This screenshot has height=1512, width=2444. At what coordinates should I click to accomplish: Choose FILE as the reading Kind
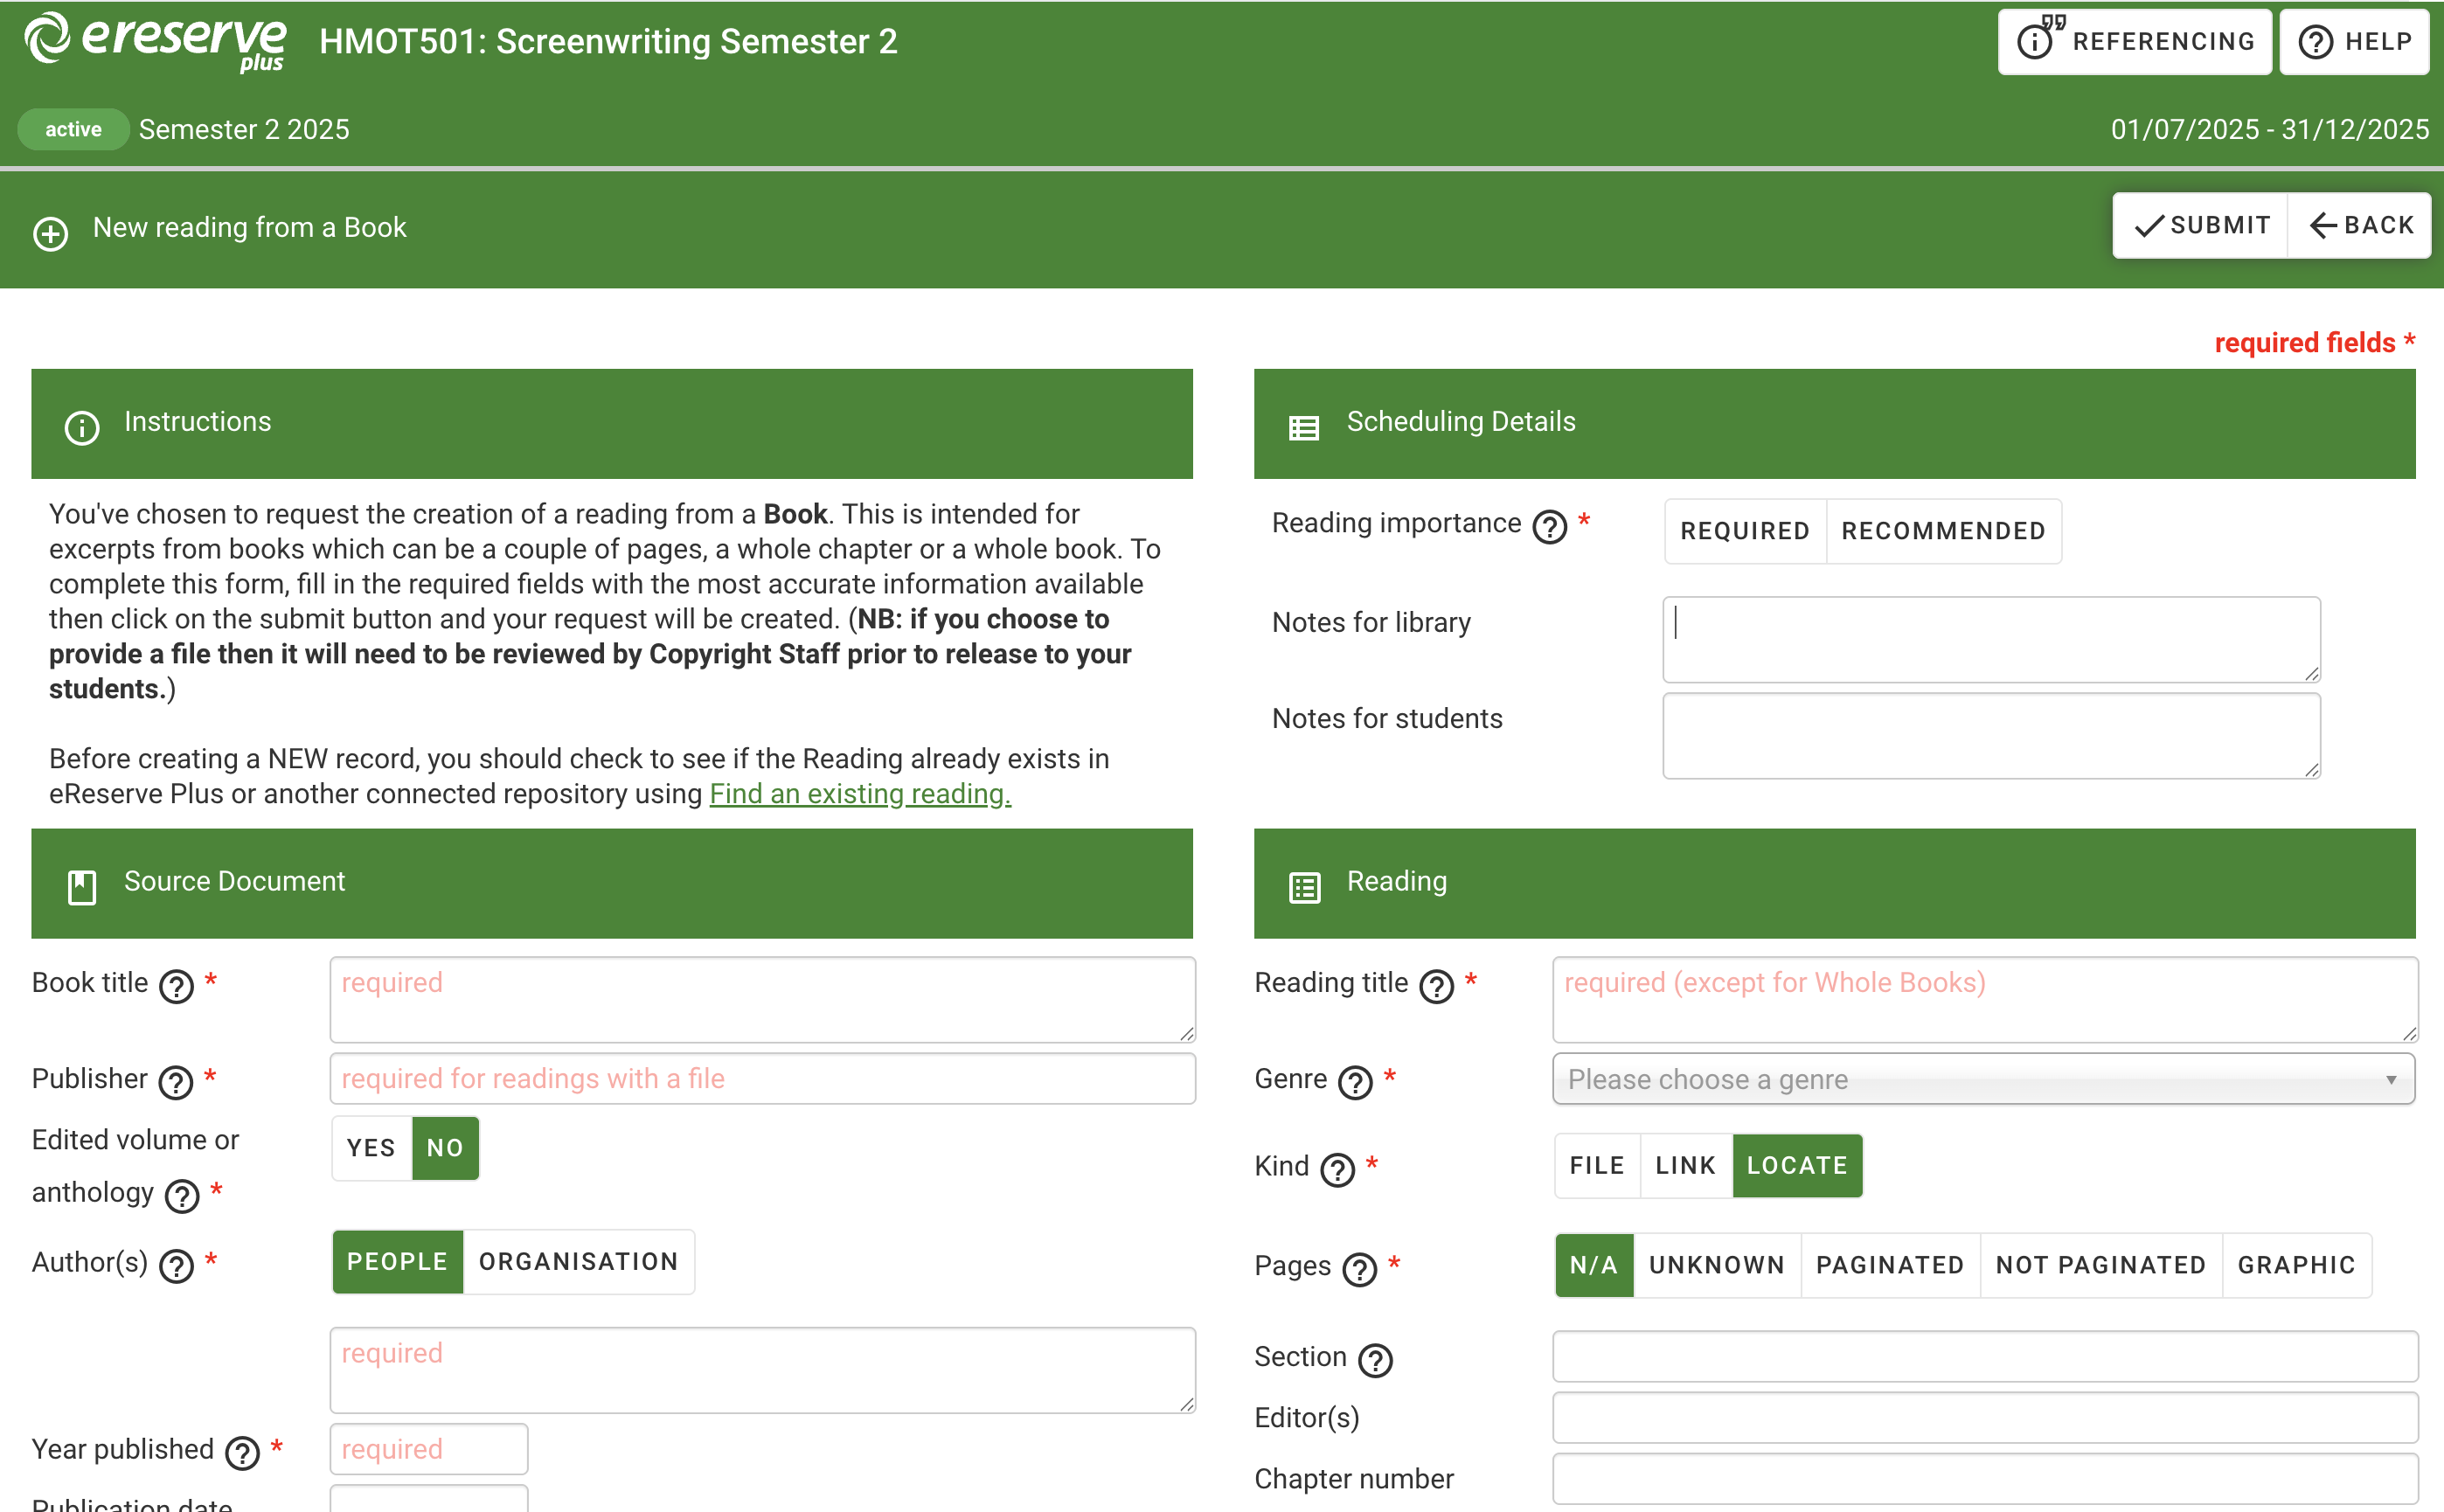[1595, 1165]
